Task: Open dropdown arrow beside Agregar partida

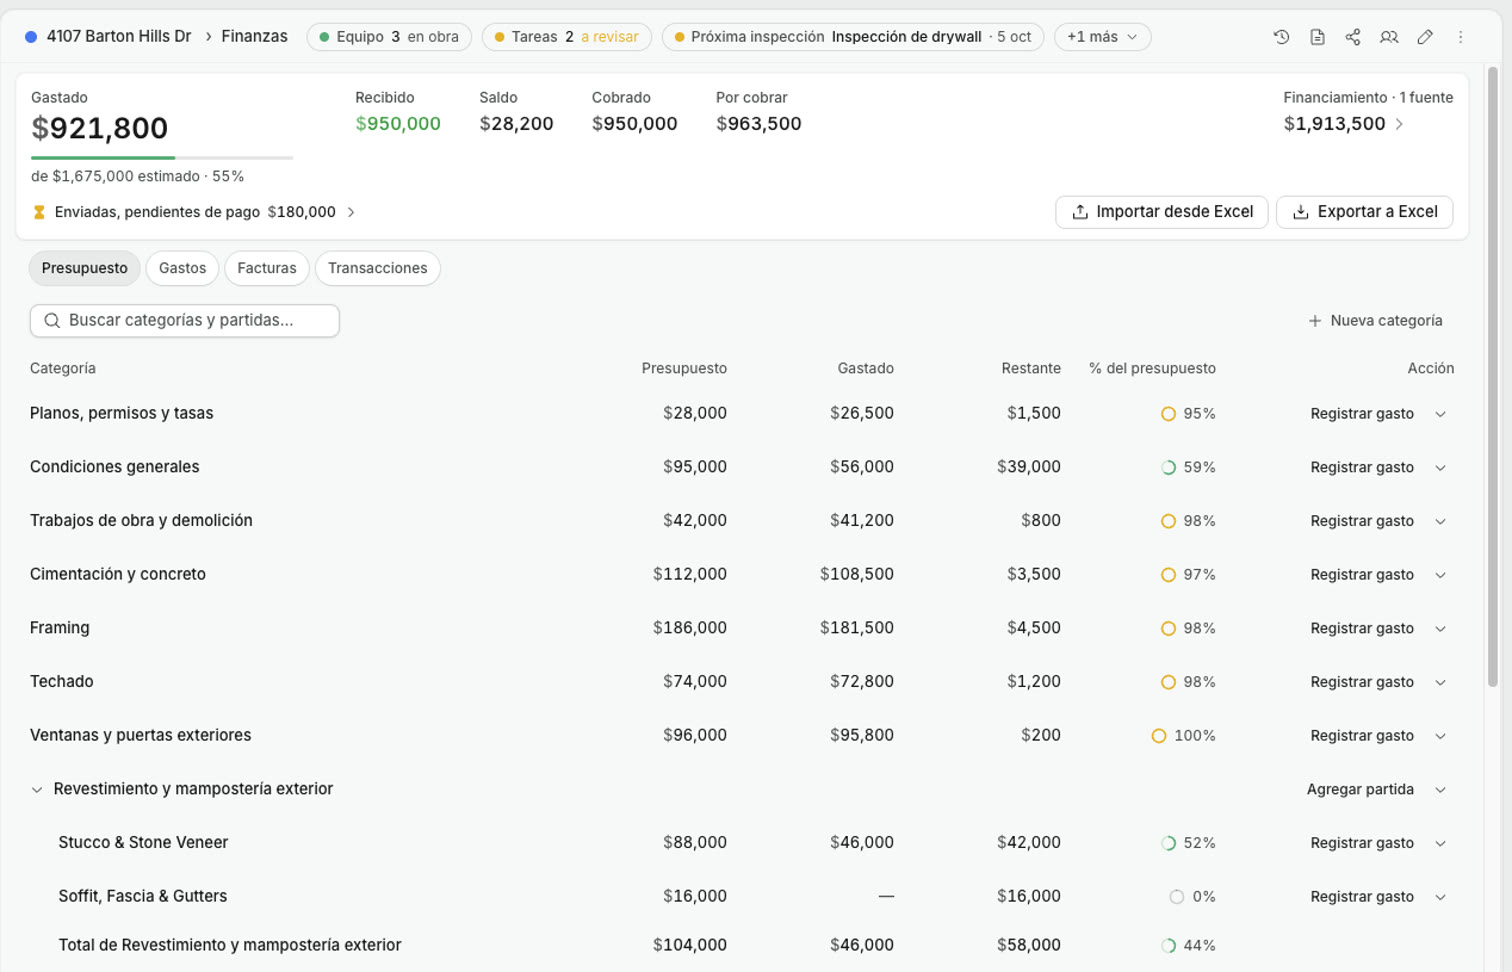Action: [x=1441, y=790]
